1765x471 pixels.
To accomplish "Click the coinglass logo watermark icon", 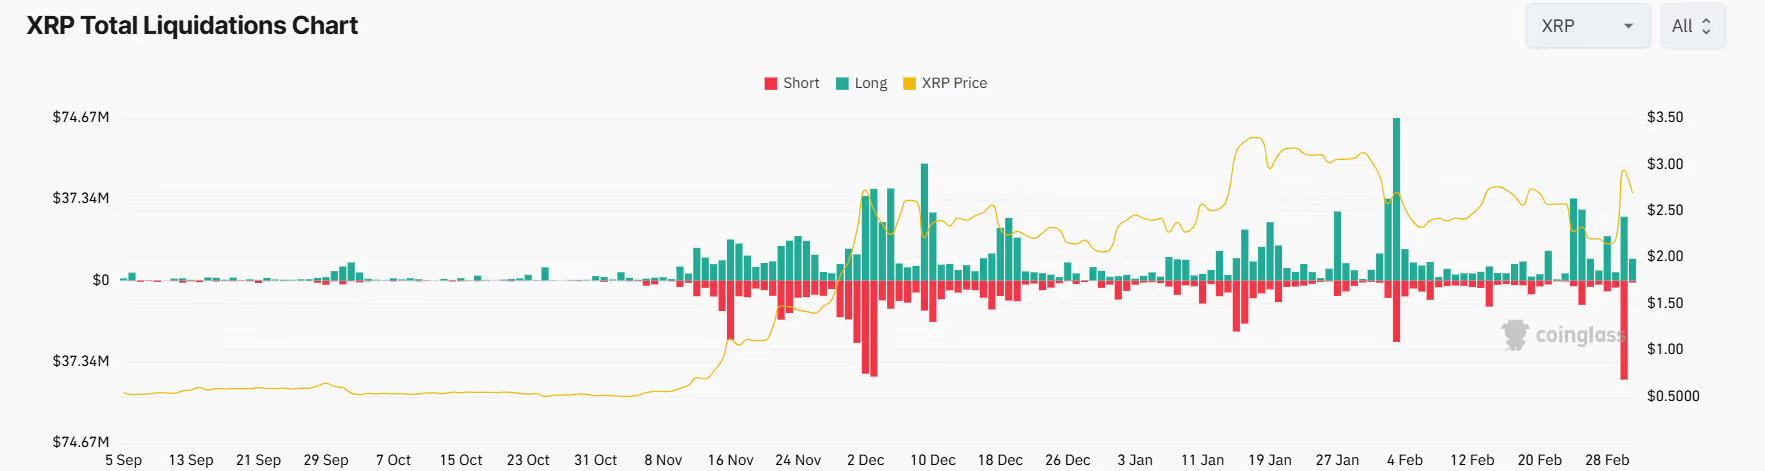I will pos(1515,334).
